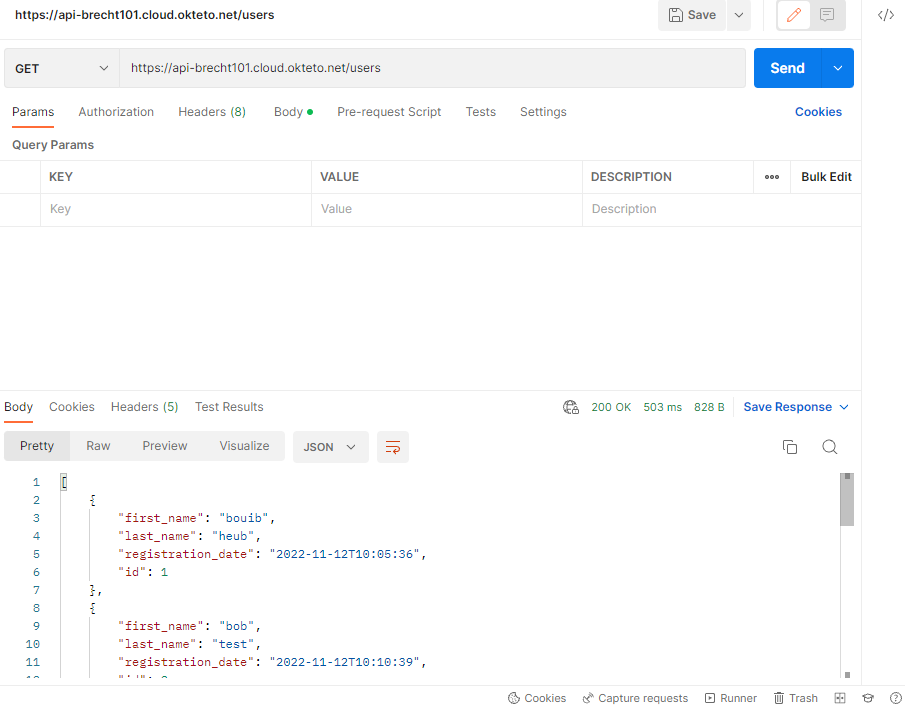The image size is (905, 708).
Task: Toggle line wrapping in the response pane
Action: coord(392,447)
